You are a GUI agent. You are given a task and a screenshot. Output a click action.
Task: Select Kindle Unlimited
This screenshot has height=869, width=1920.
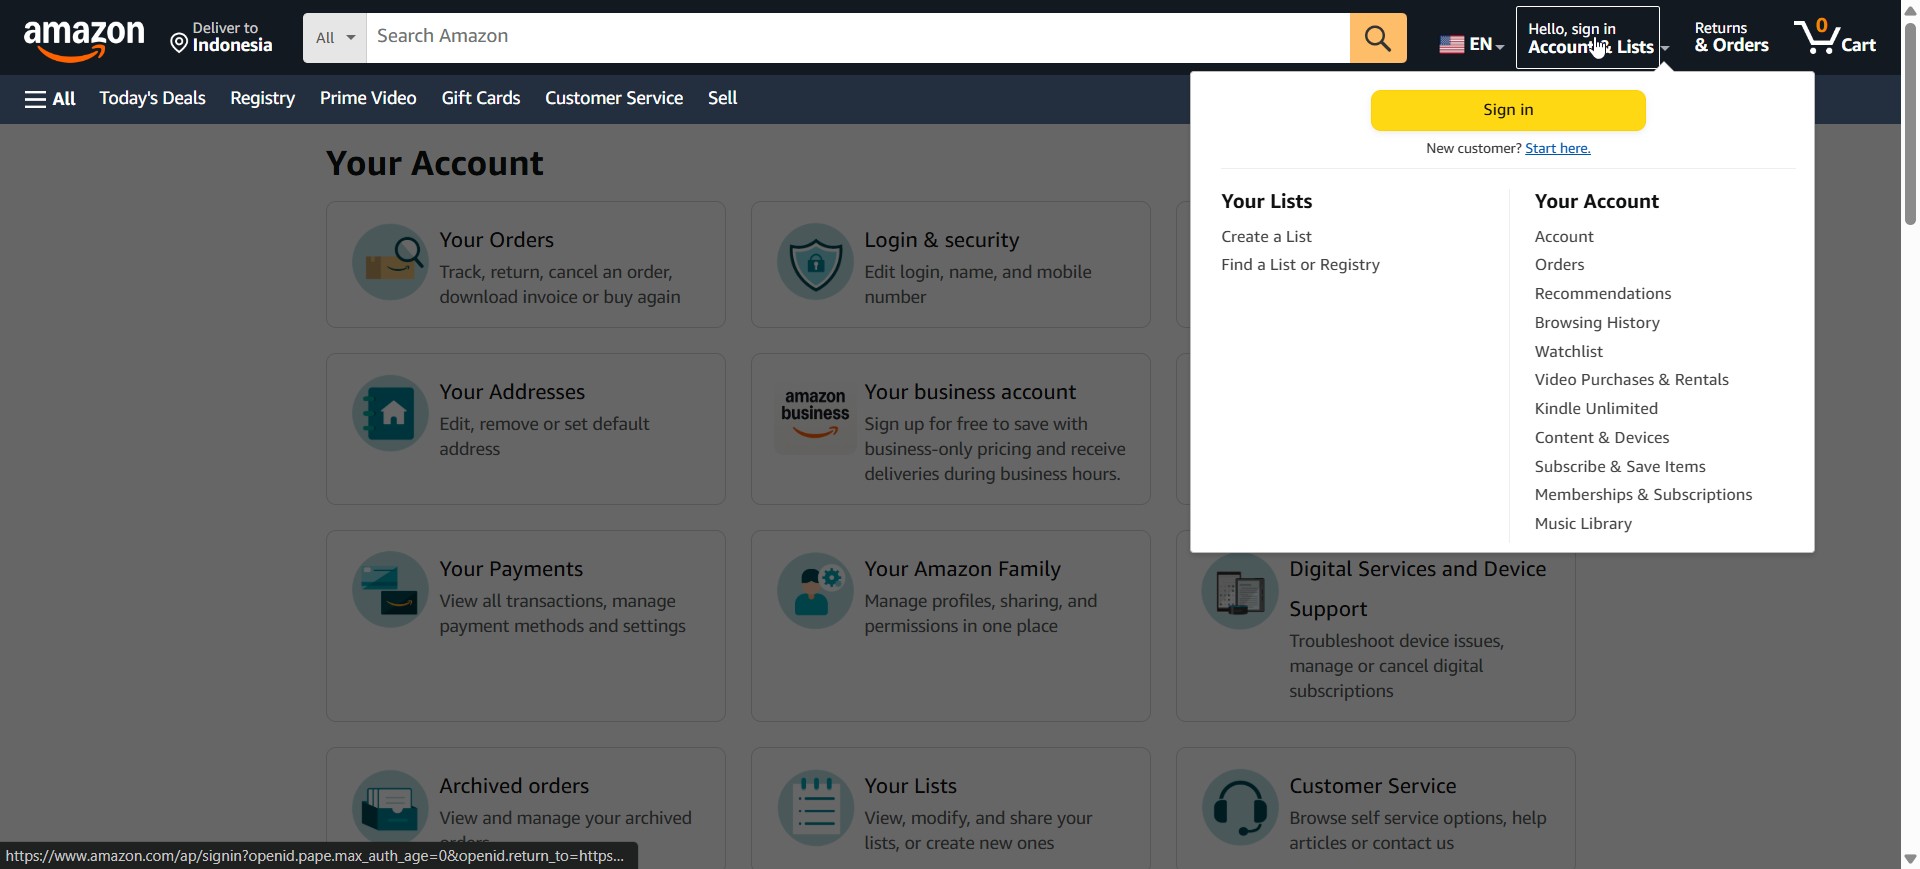point(1596,409)
